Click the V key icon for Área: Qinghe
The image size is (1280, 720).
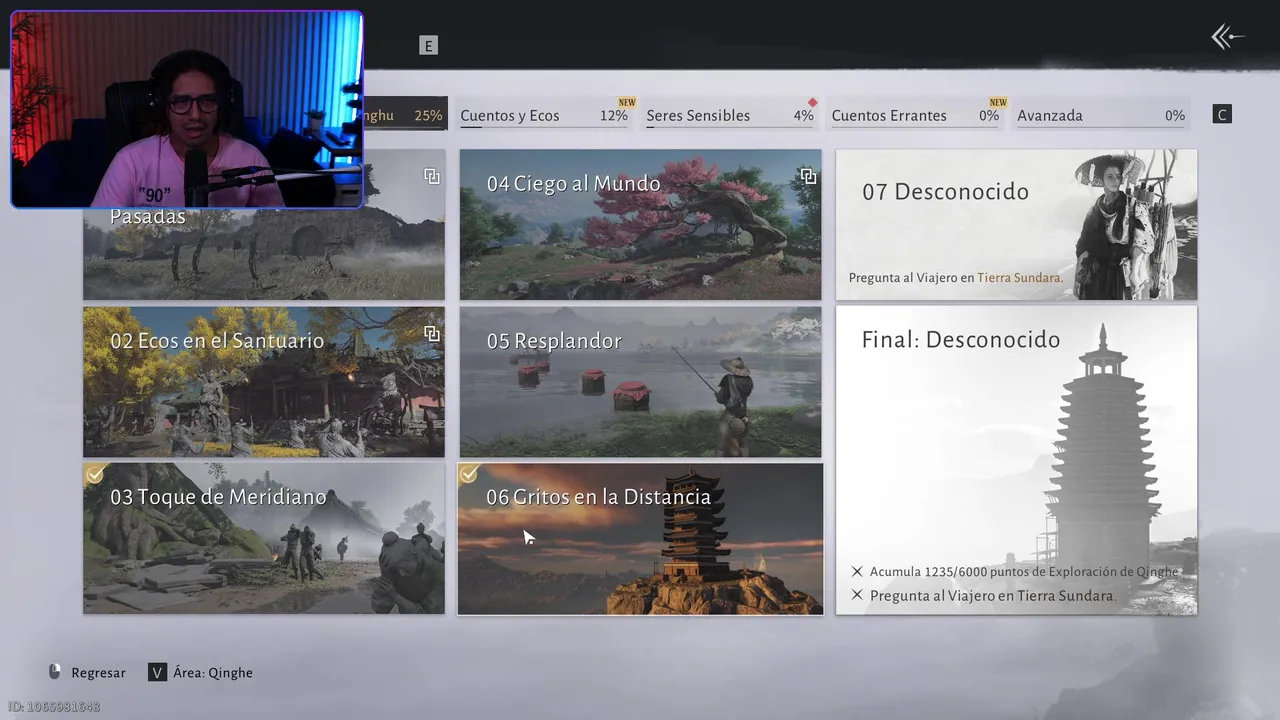point(157,672)
